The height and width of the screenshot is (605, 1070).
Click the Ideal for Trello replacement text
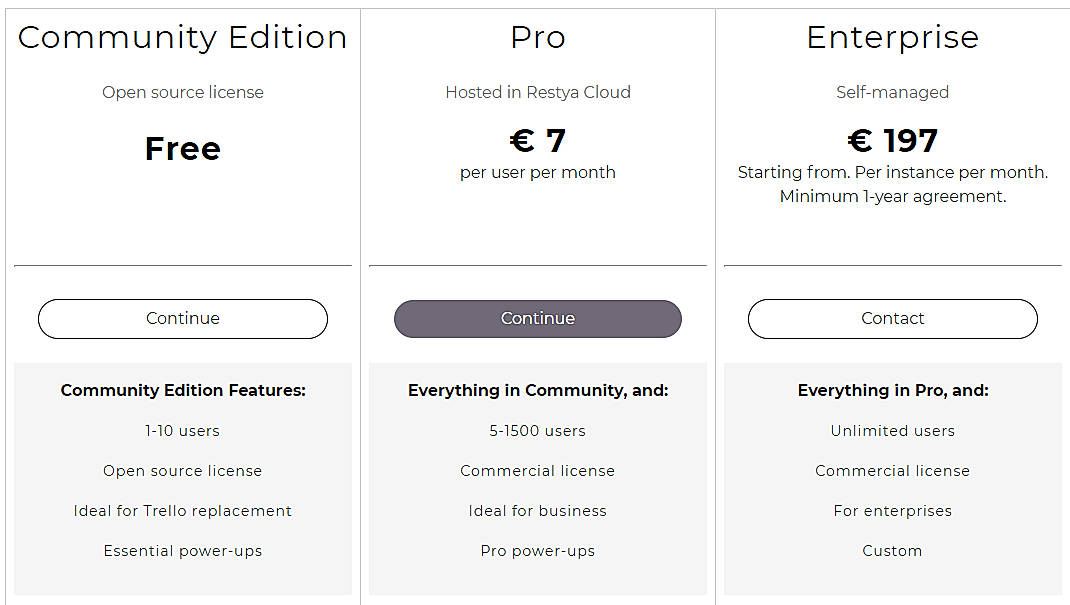(182, 510)
